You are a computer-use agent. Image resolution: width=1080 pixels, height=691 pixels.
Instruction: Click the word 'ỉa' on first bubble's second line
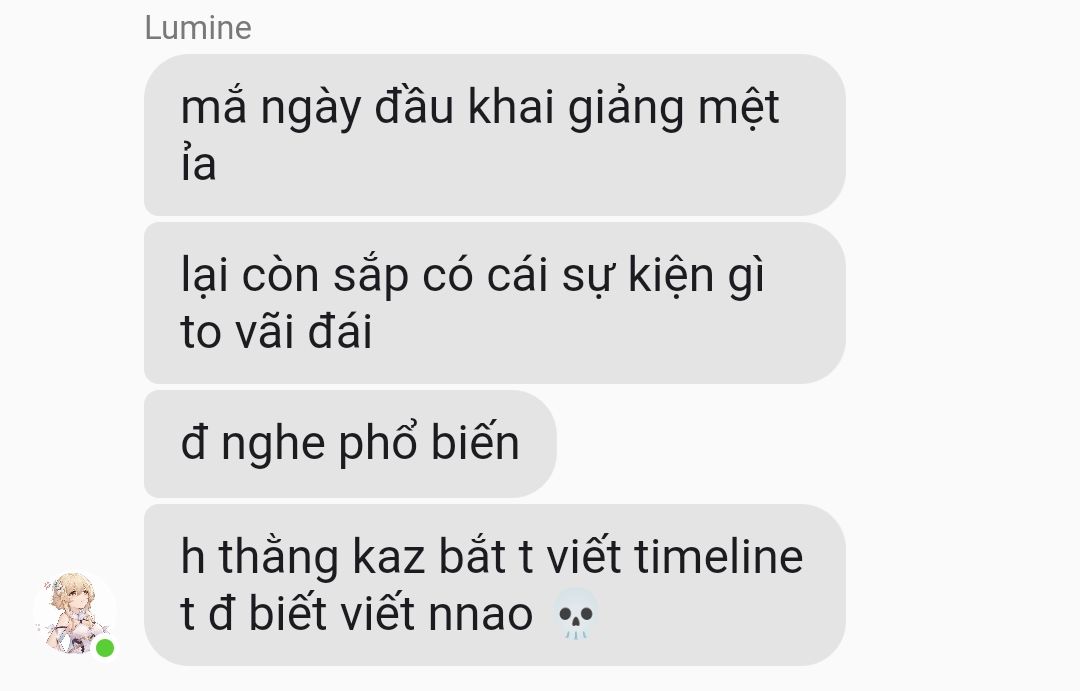click(x=198, y=164)
